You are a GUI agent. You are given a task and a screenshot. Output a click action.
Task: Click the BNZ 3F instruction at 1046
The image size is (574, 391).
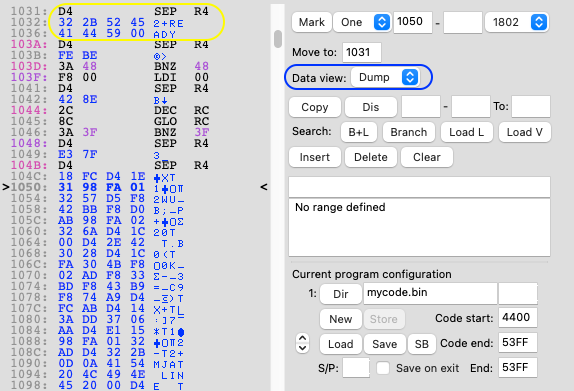[x=181, y=133]
